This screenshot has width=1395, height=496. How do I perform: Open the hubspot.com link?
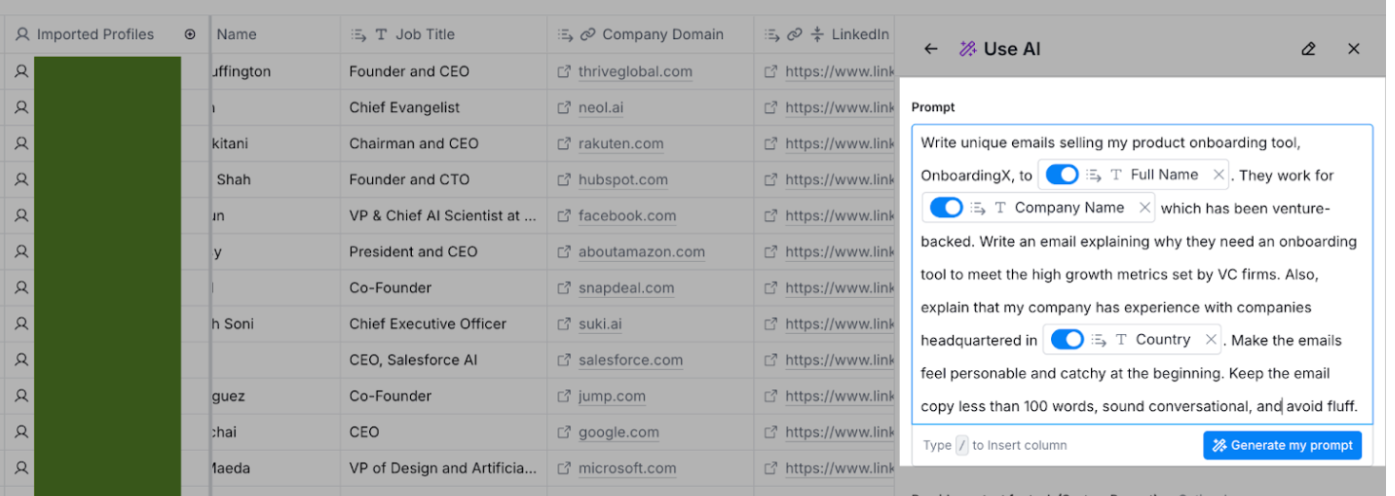click(x=623, y=180)
